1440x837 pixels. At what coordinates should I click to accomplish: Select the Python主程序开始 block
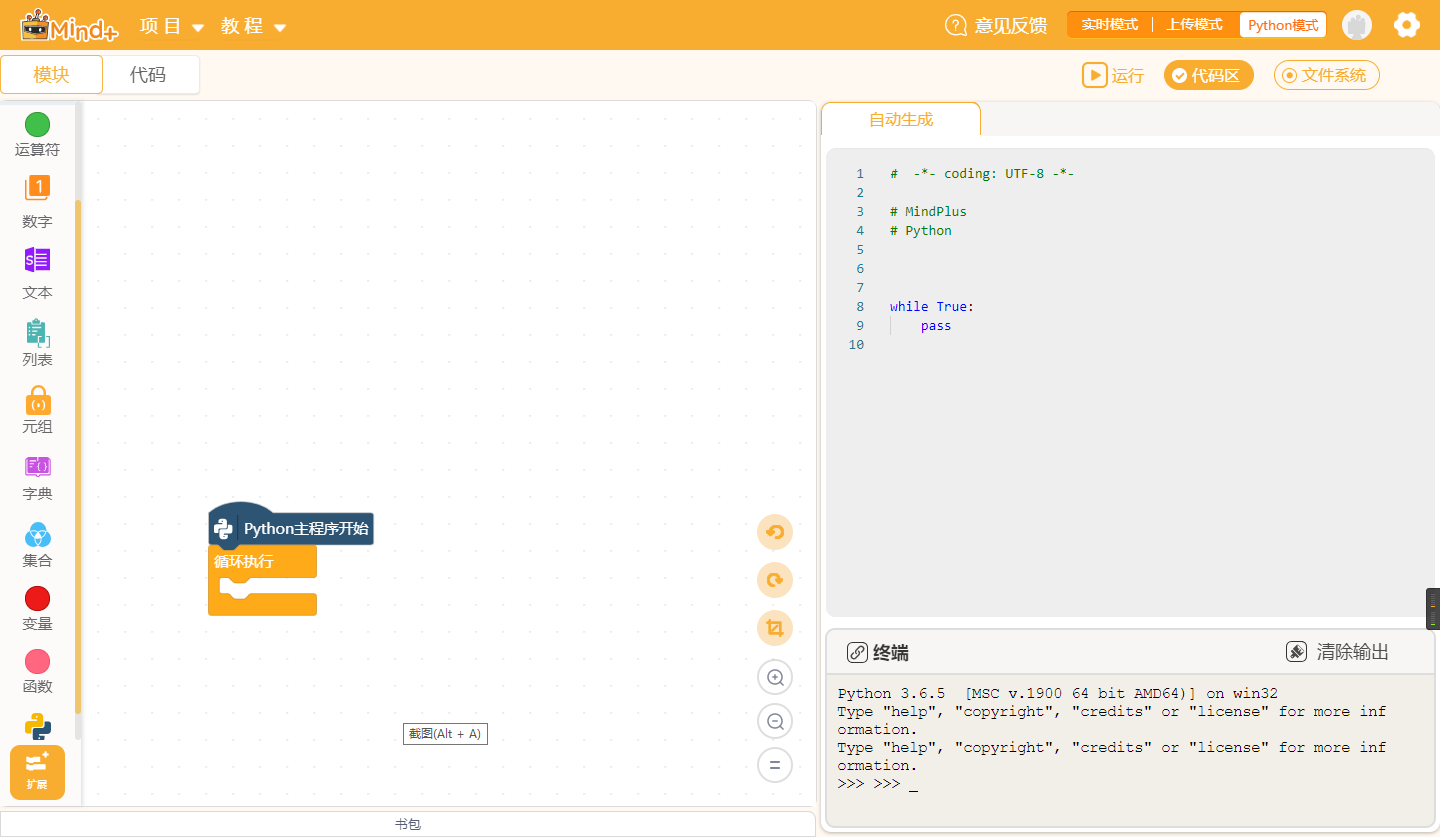291,528
